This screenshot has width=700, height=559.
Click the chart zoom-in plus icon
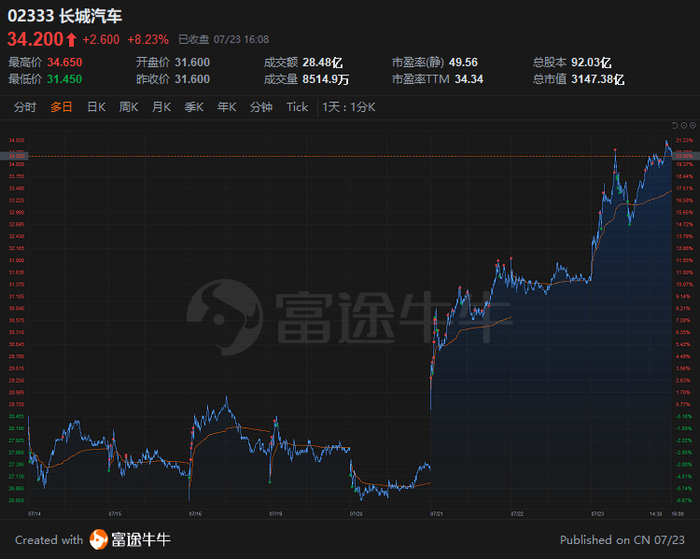point(692,125)
